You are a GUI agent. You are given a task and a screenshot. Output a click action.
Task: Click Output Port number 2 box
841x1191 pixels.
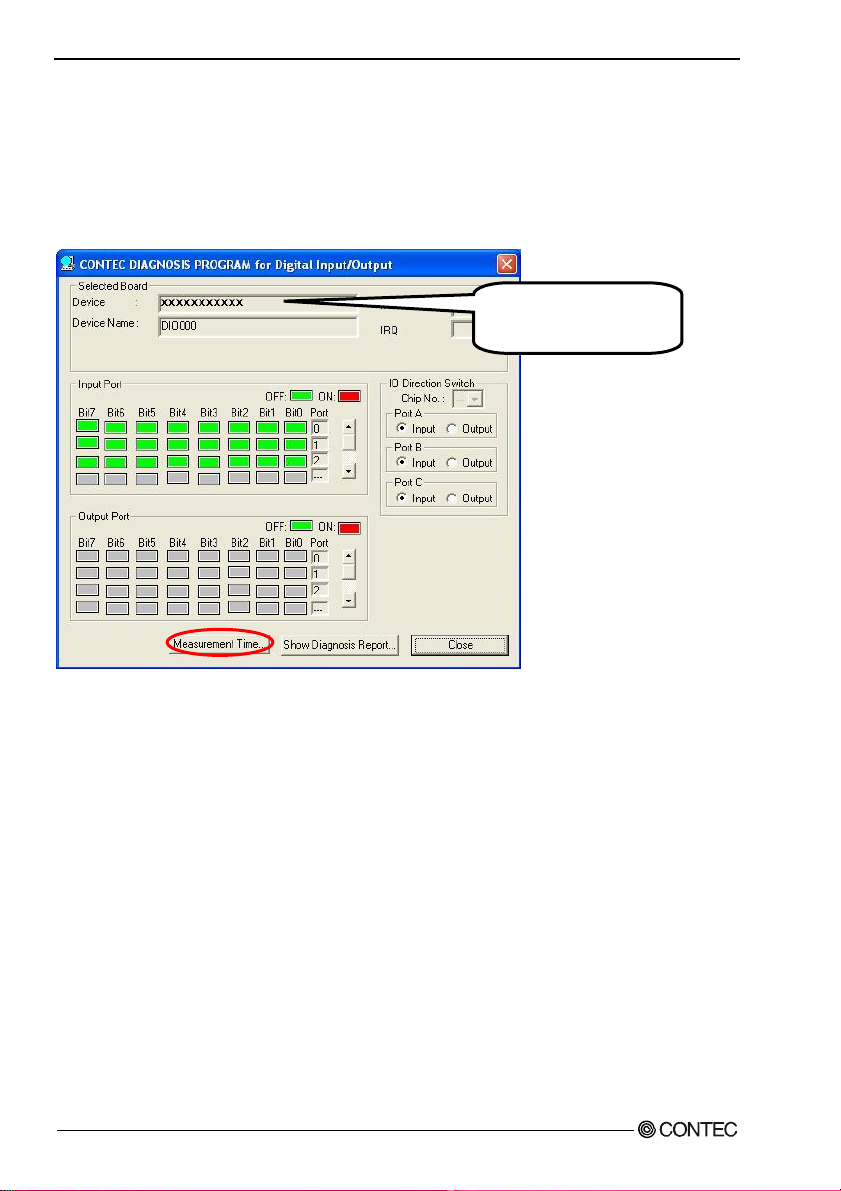coord(320,590)
